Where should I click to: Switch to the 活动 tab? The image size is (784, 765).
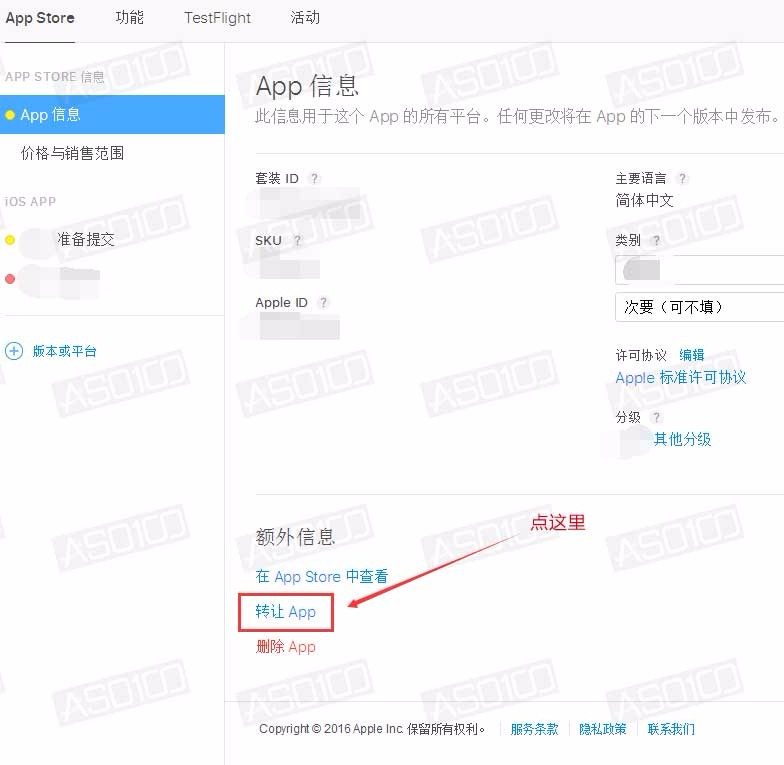point(305,18)
